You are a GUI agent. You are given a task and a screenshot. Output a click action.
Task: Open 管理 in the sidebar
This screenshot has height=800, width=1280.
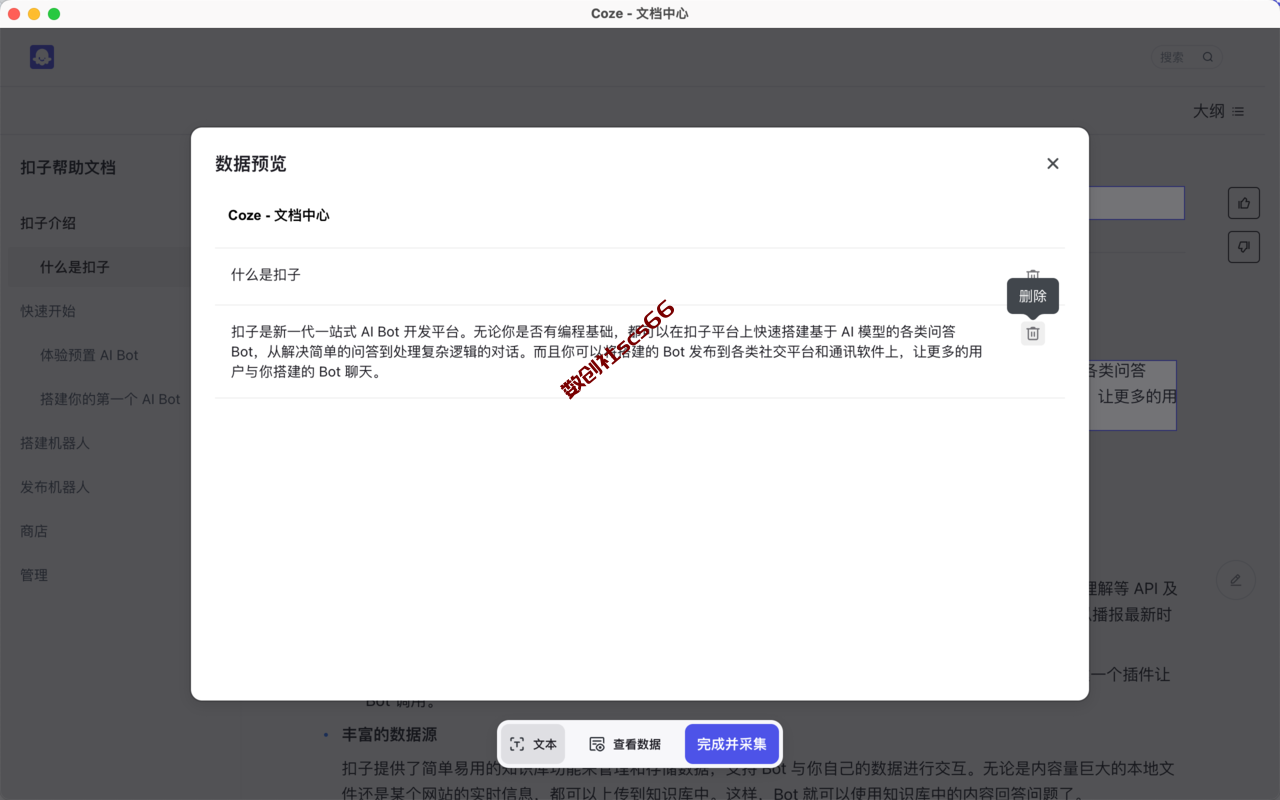click(x=34, y=575)
